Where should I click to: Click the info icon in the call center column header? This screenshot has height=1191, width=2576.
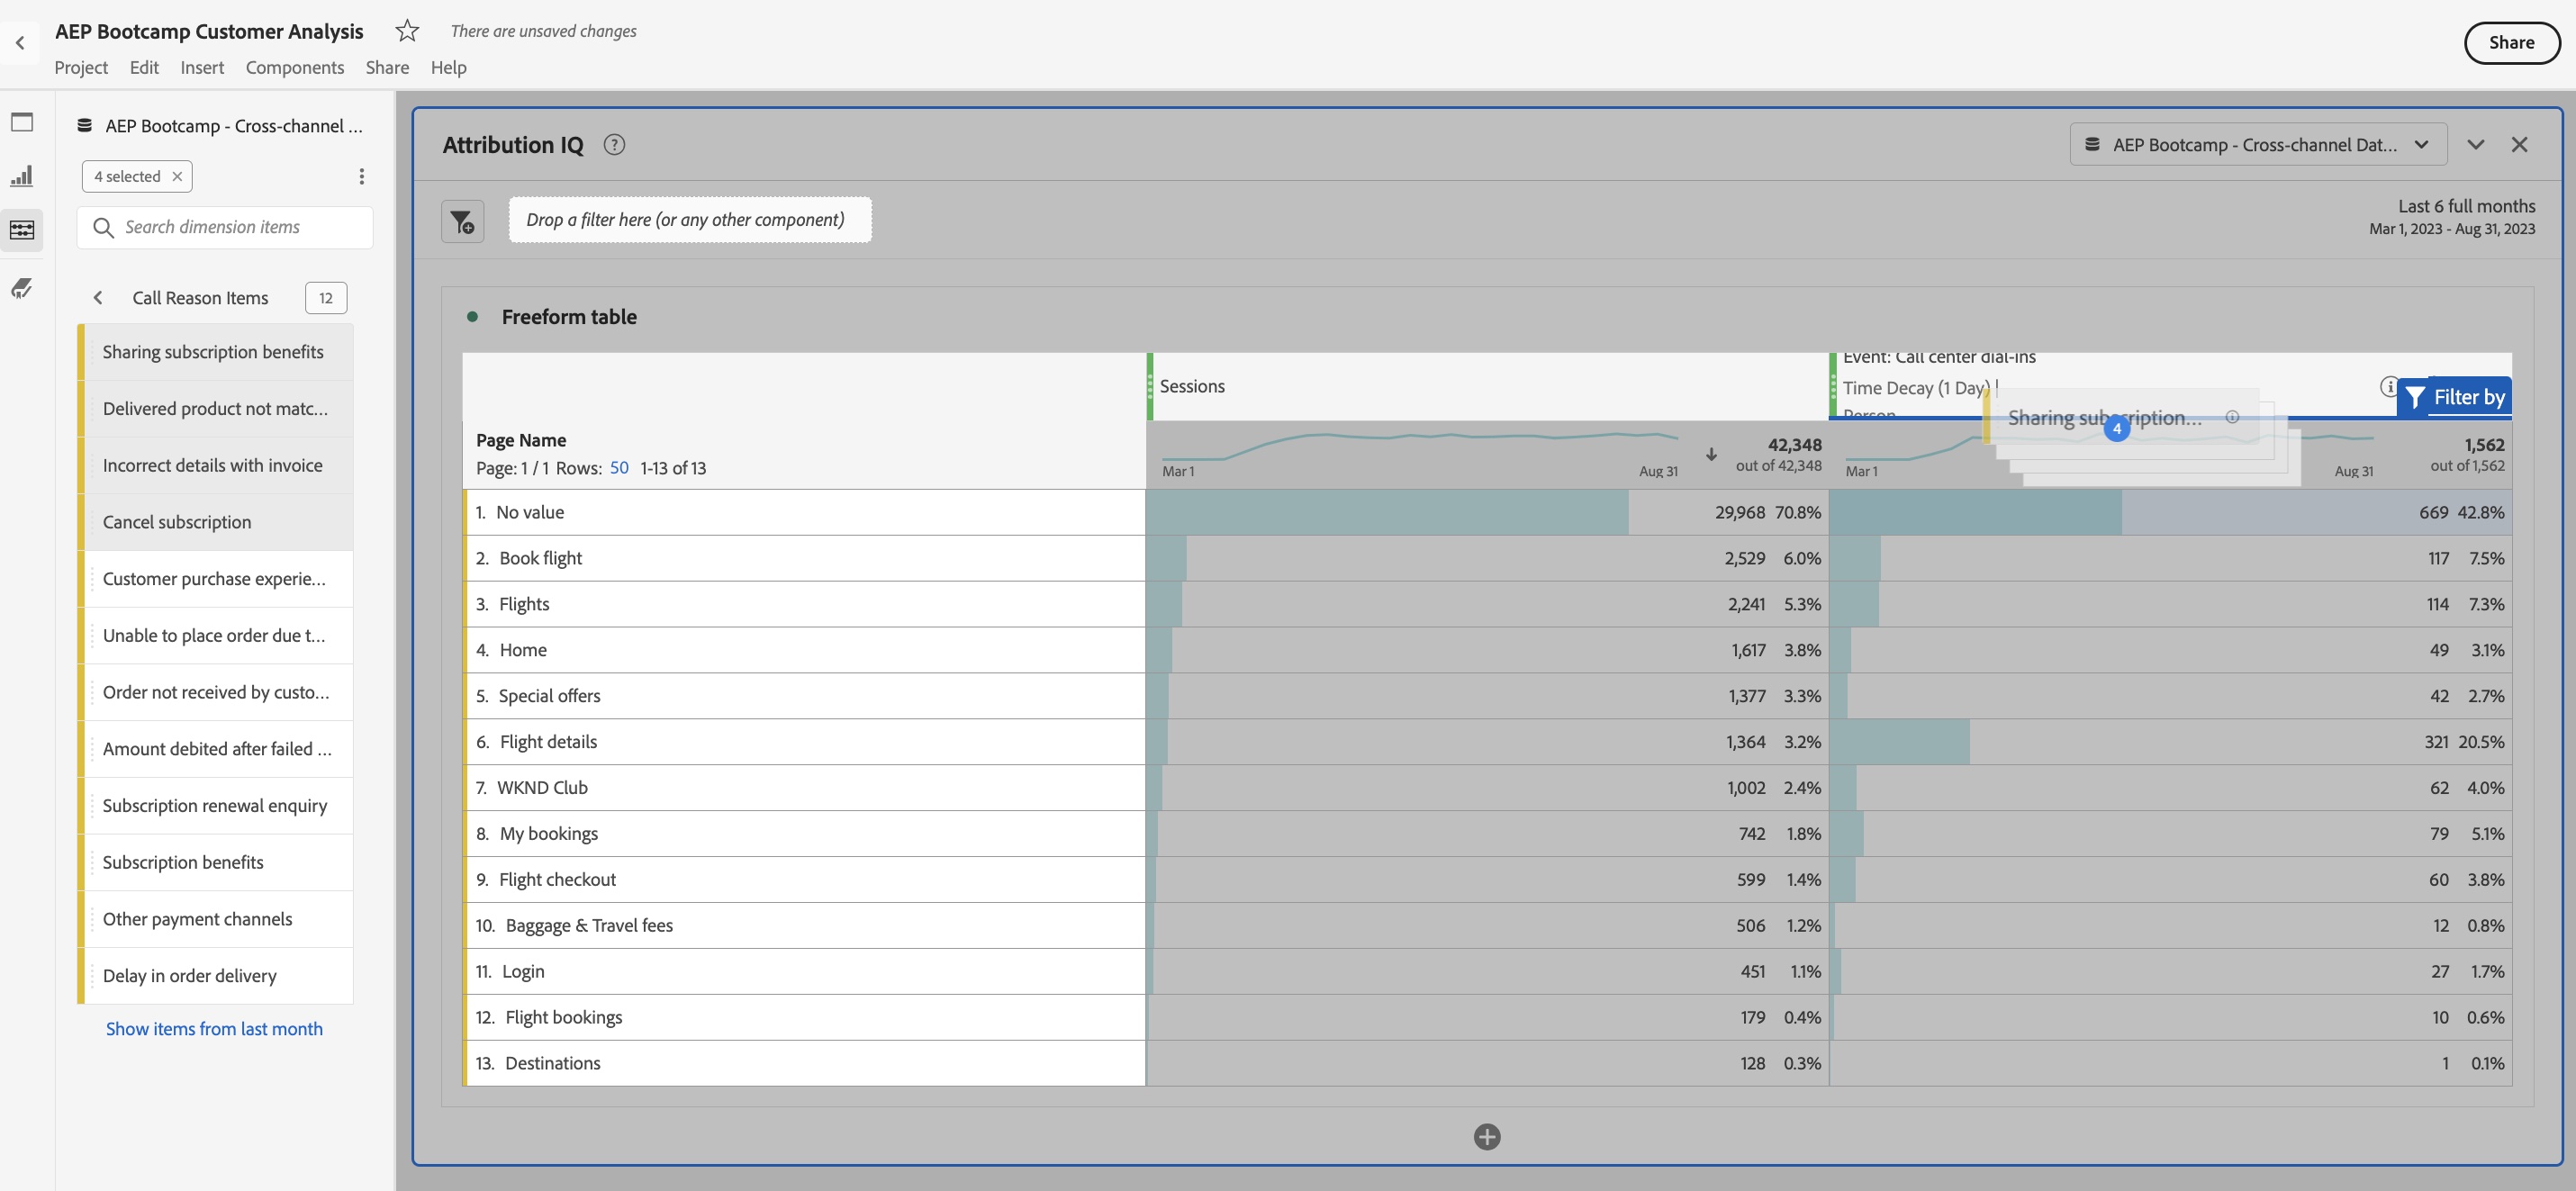(2388, 386)
